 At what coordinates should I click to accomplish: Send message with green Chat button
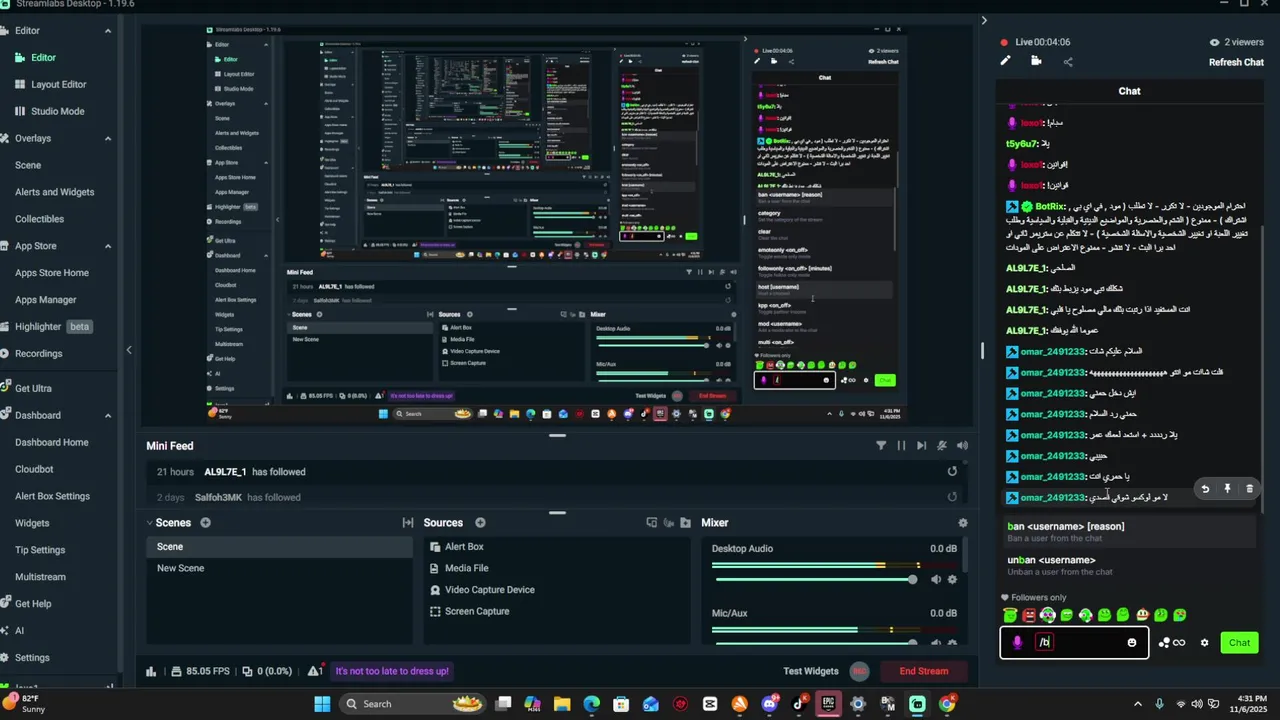(1239, 643)
